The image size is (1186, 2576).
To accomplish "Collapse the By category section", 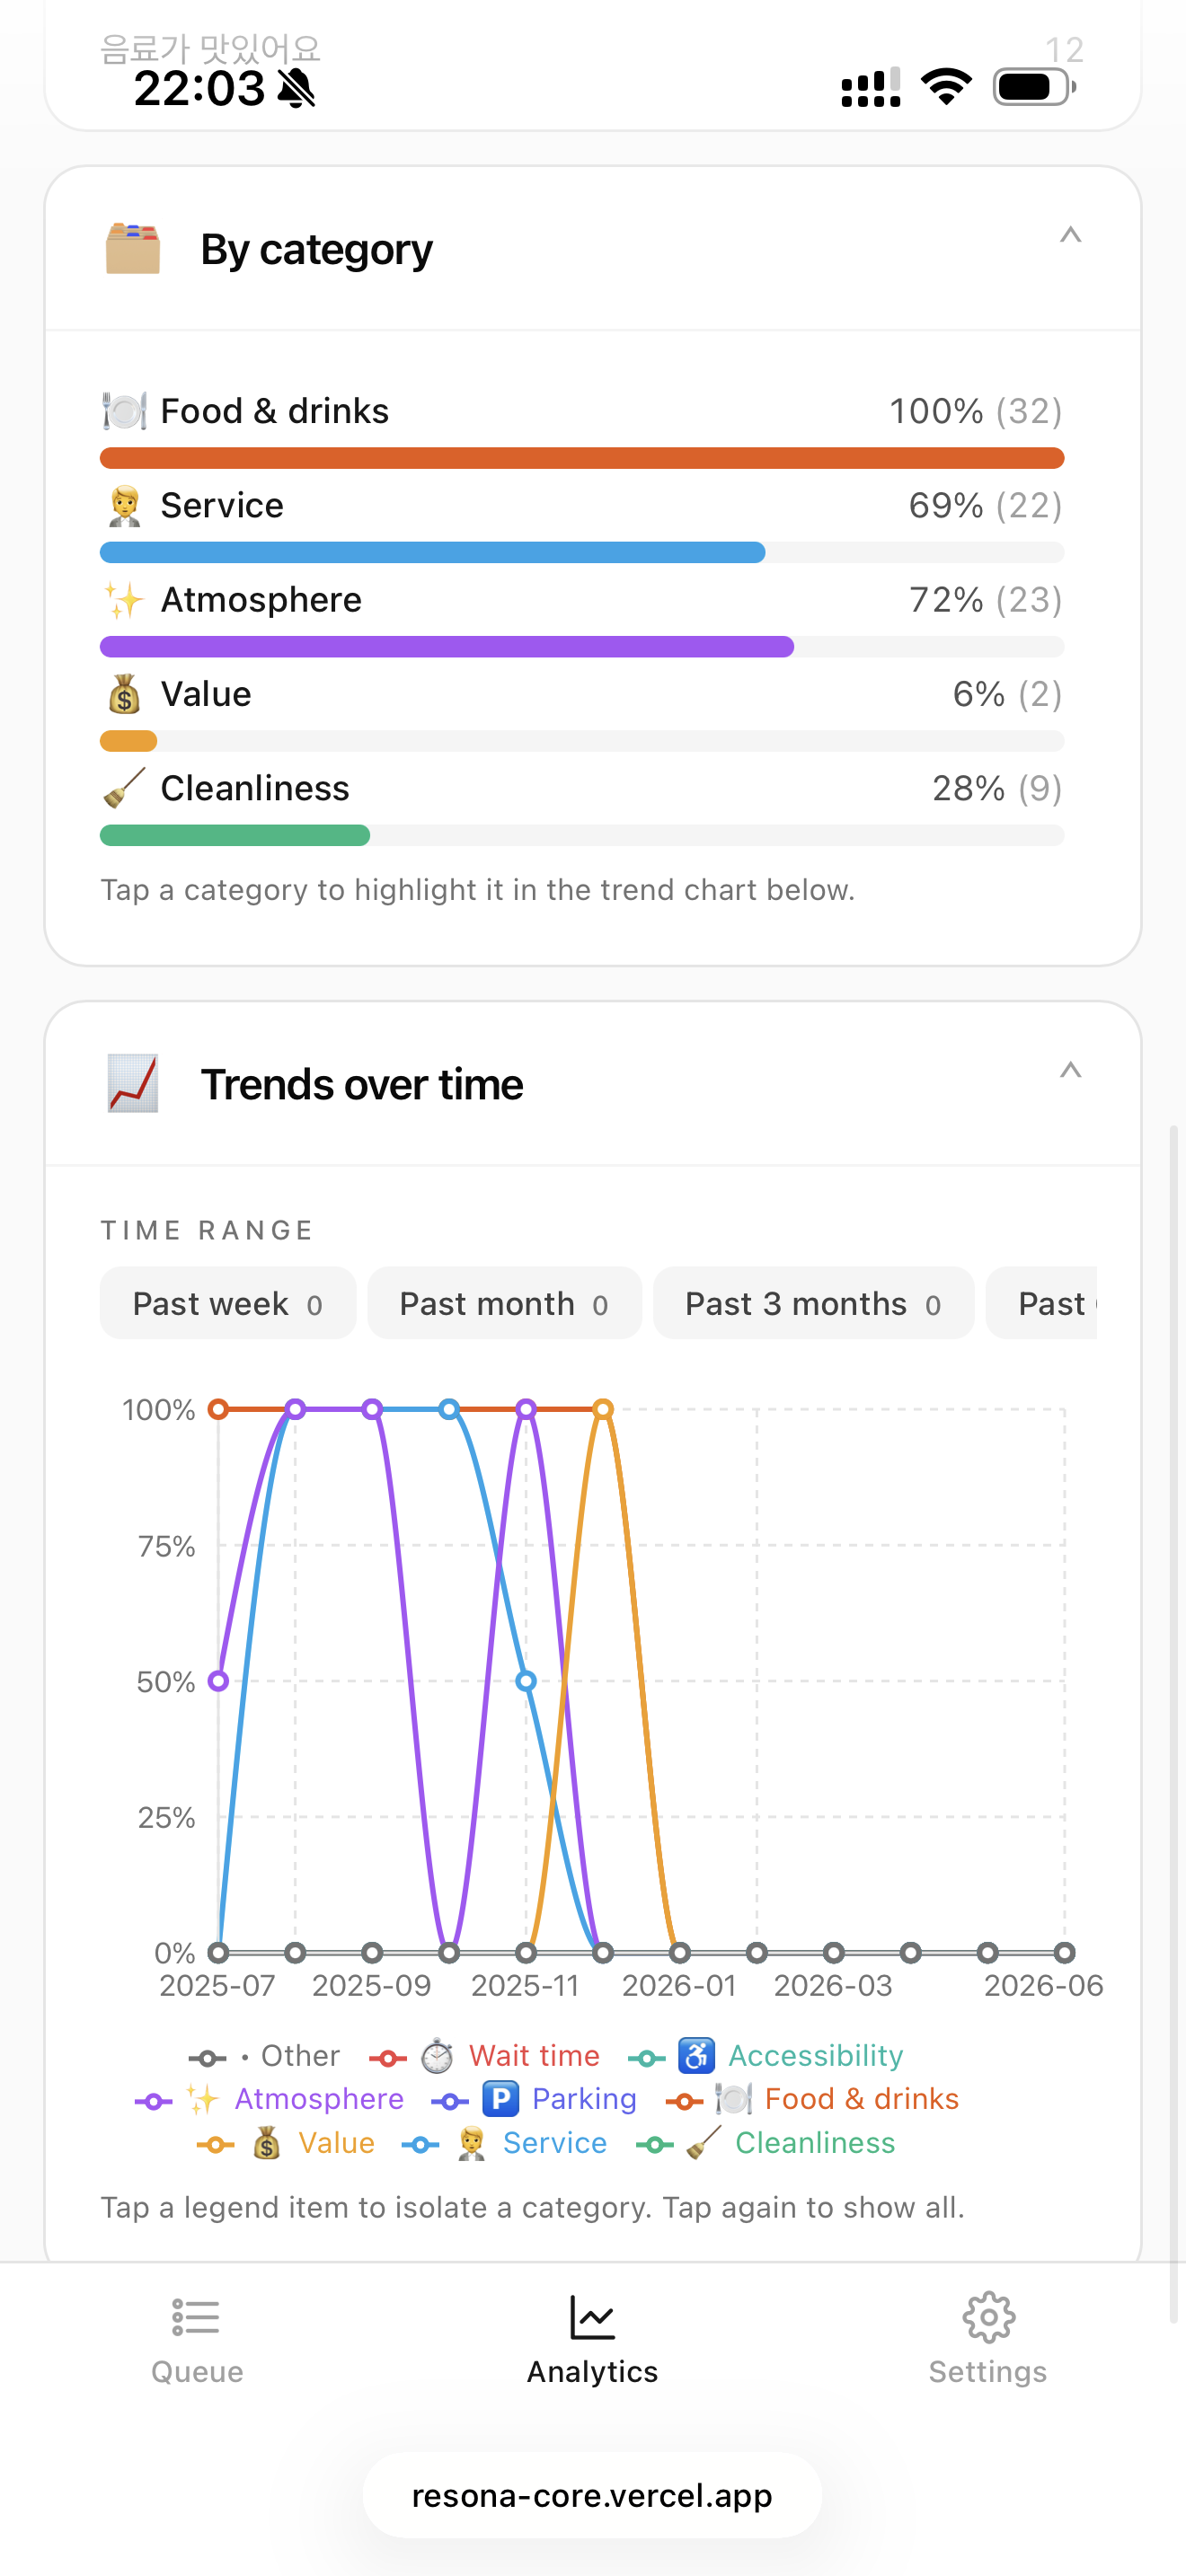I will point(1070,236).
